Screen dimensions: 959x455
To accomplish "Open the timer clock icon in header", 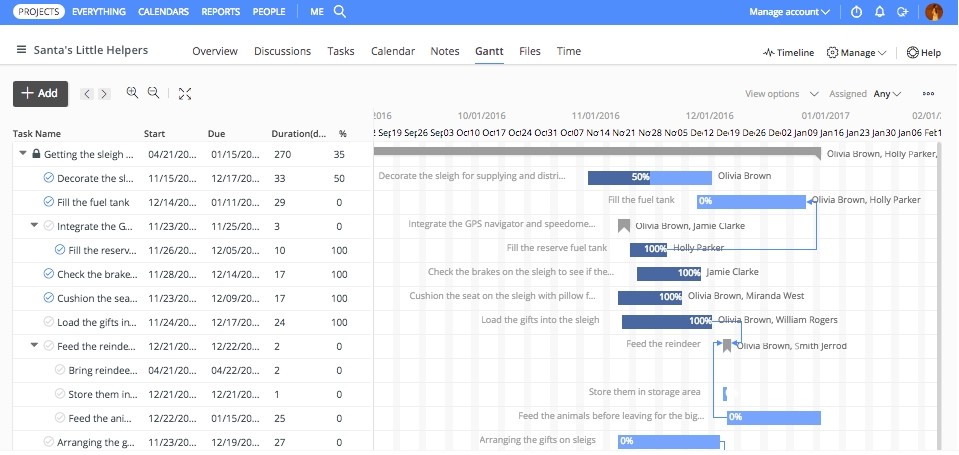I will [856, 12].
